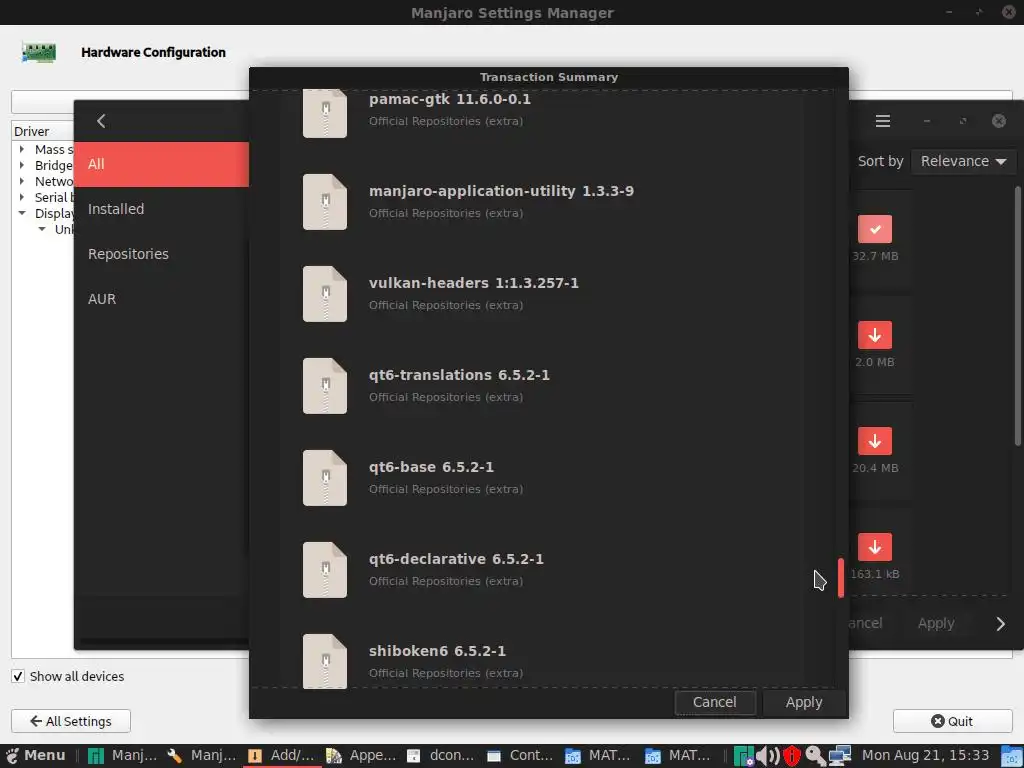
Task: Switch to Add/Remove Software taskbar window
Action: [282, 756]
